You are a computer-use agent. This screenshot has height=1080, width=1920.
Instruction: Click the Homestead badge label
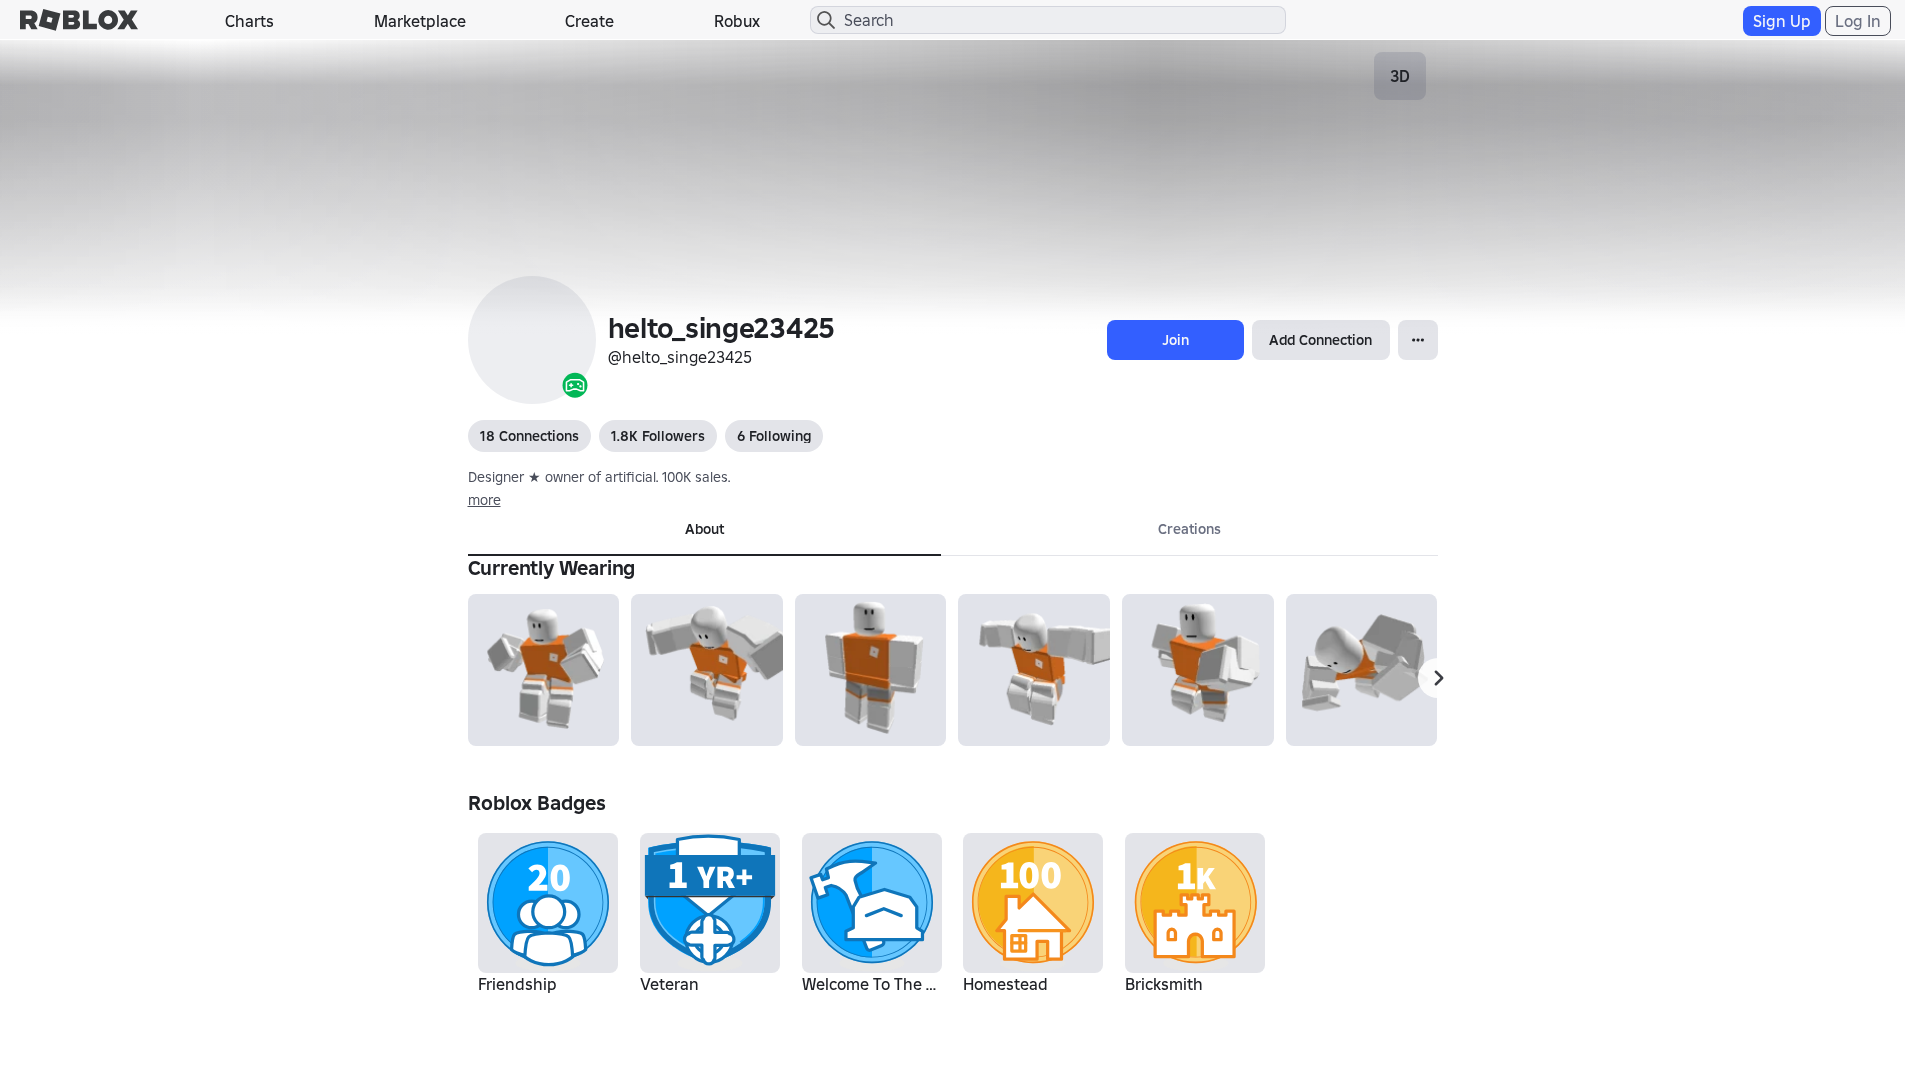[1005, 984]
